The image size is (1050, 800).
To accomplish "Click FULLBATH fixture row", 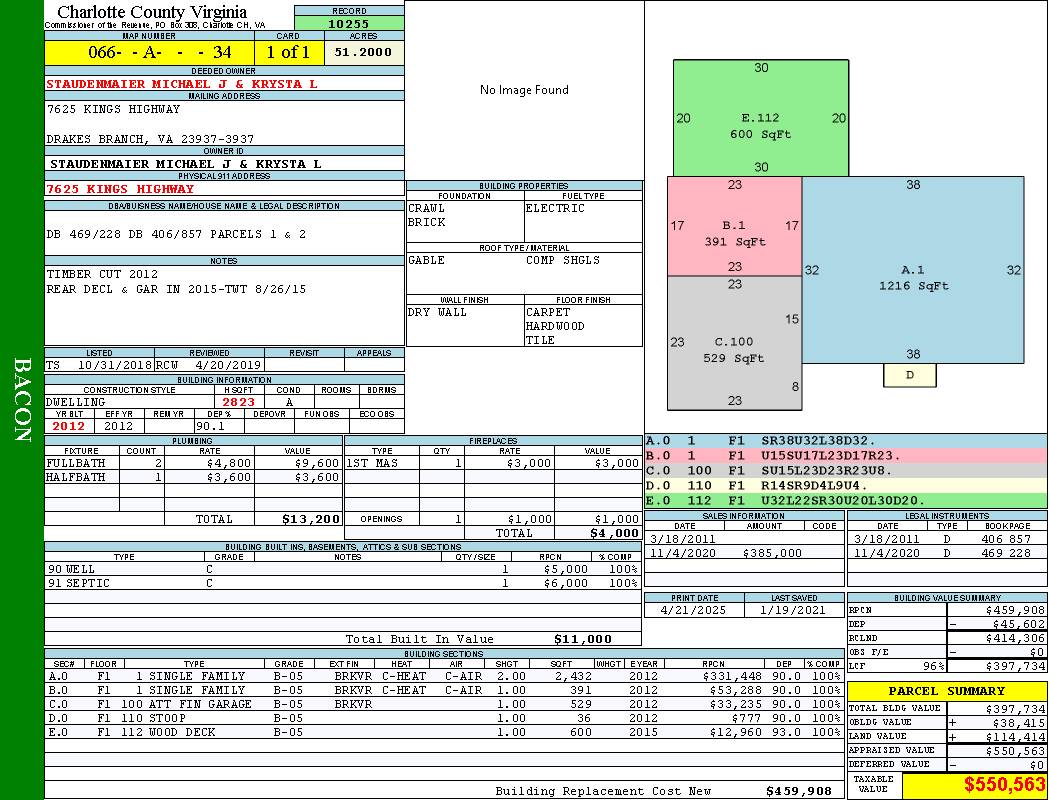I will pyautogui.click(x=194, y=463).
